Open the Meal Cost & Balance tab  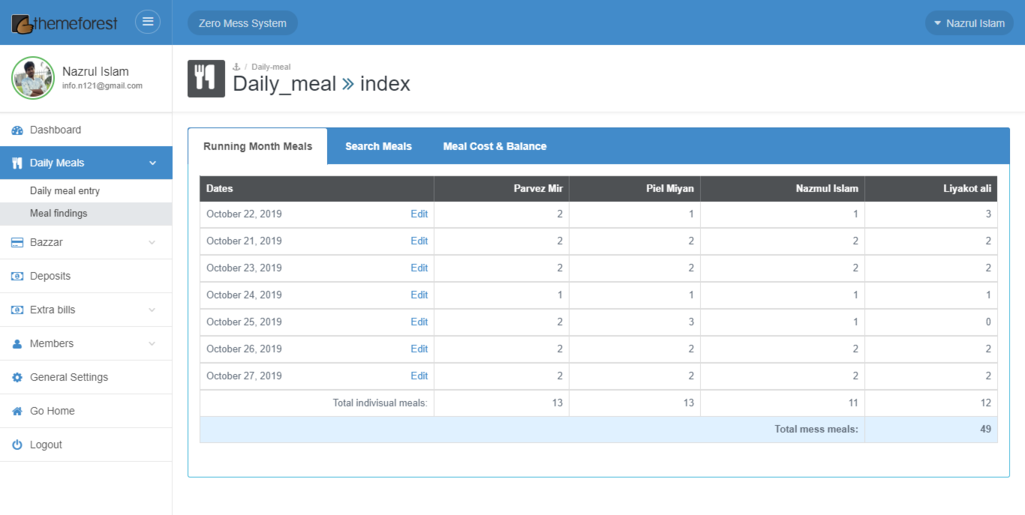(494, 146)
